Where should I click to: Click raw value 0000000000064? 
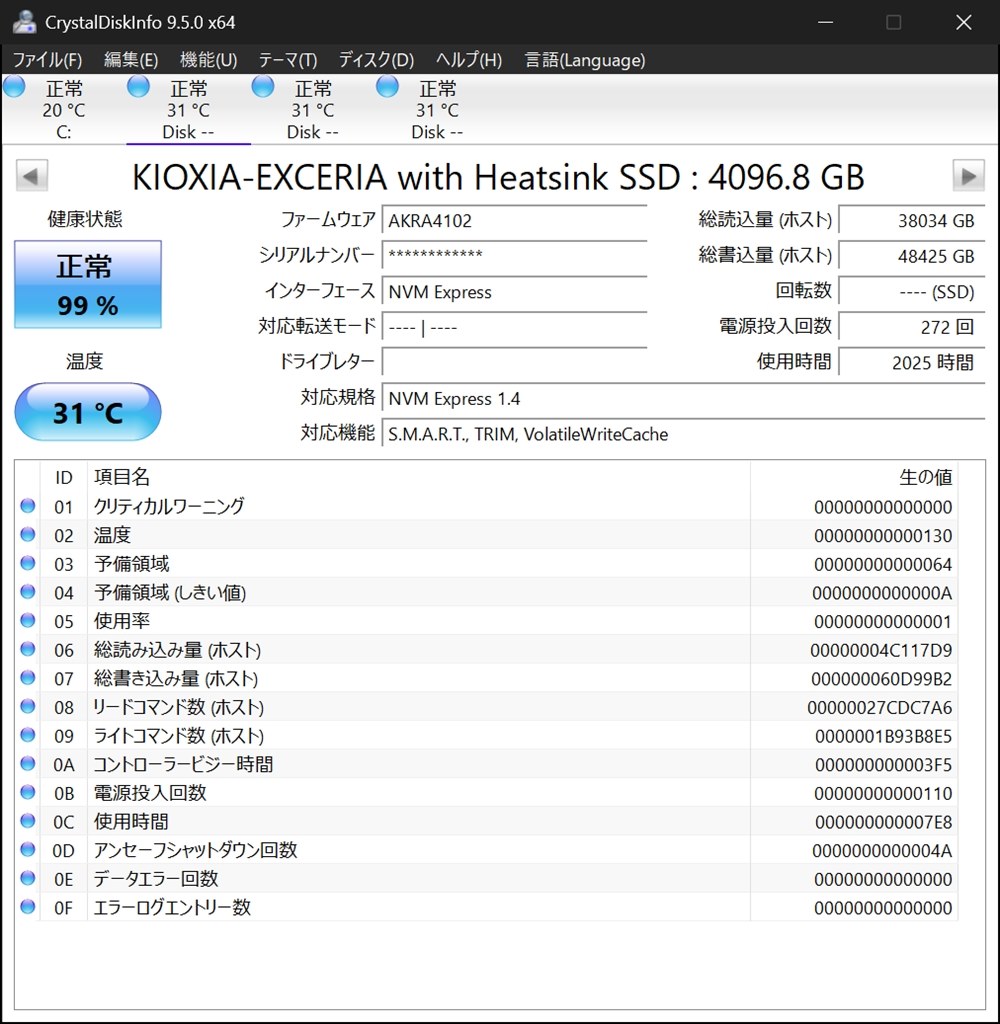[883, 564]
